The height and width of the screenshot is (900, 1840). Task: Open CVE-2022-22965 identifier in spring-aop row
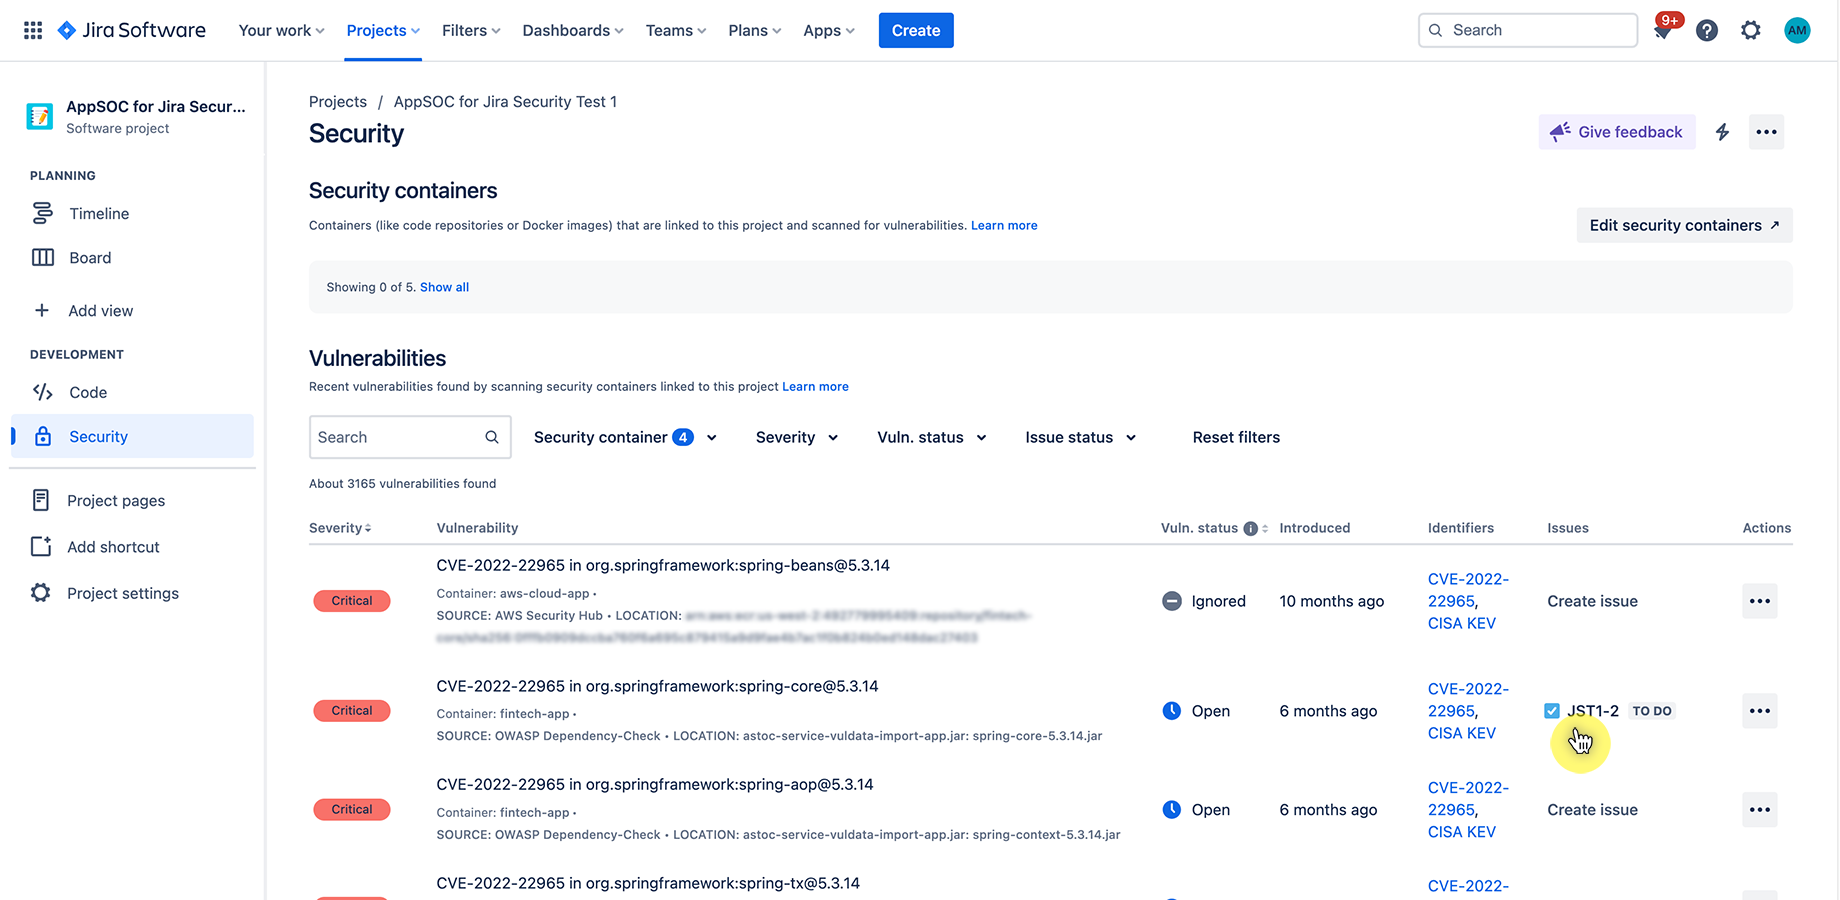1468,799
